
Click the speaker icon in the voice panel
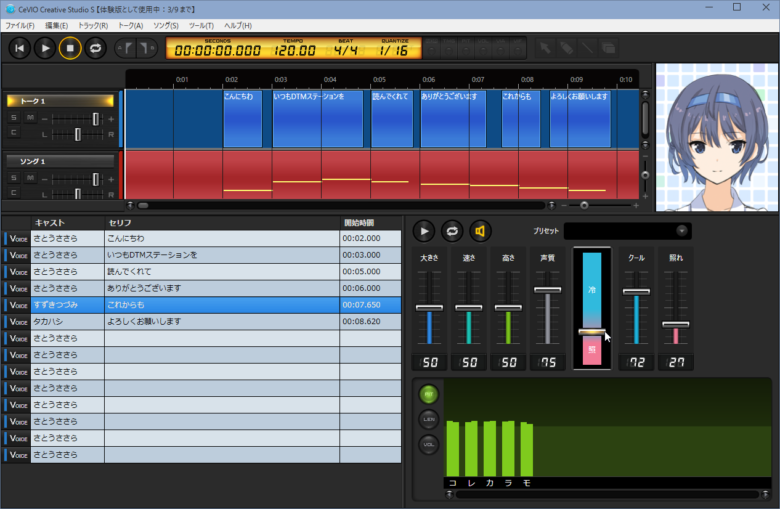tap(480, 231)
